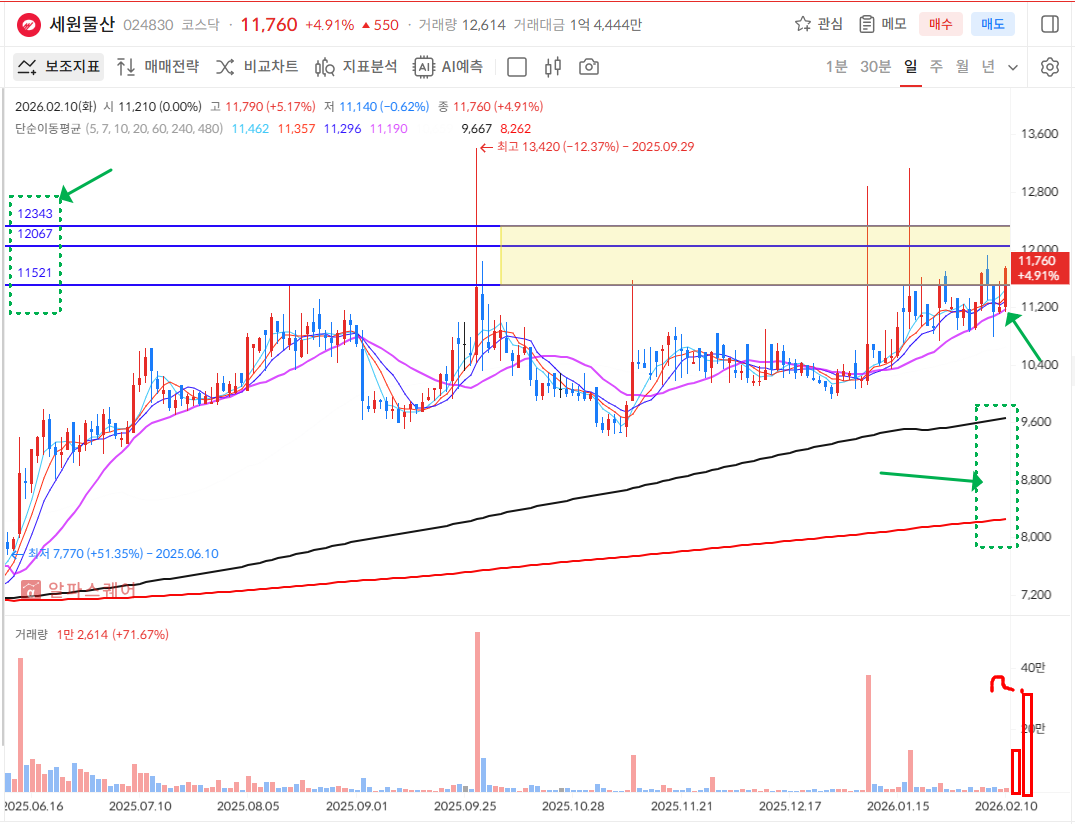Add stock to 관심 watchlist star
The image size is (1075, 824).
pyautogui.click(x=818, y=24)
